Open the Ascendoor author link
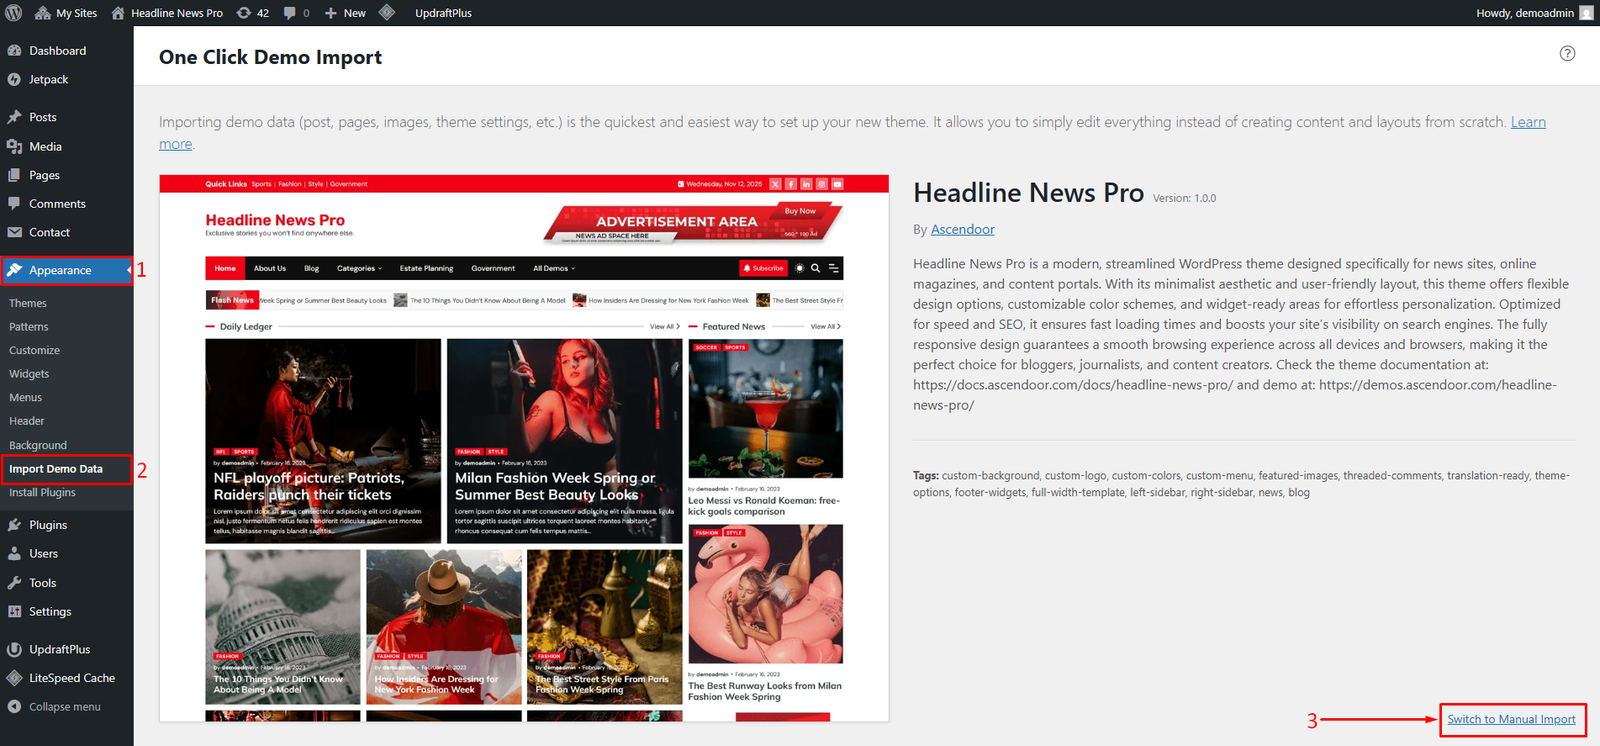 (x=962, y=230)
